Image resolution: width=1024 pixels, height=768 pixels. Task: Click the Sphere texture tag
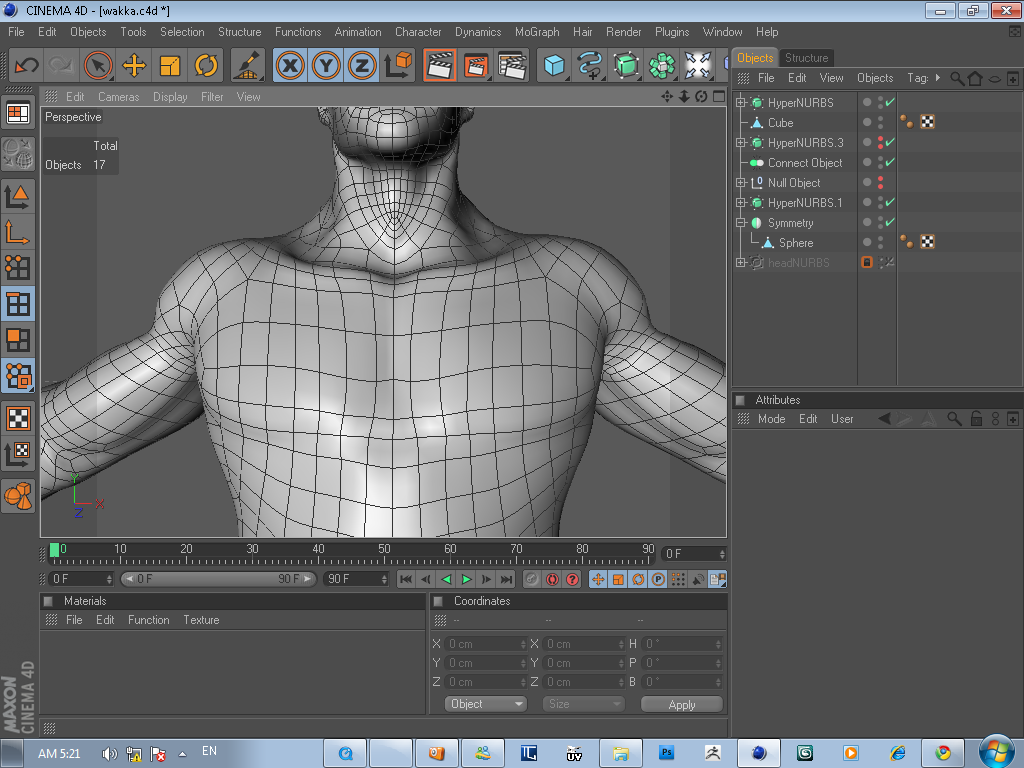tap(927, 242)
